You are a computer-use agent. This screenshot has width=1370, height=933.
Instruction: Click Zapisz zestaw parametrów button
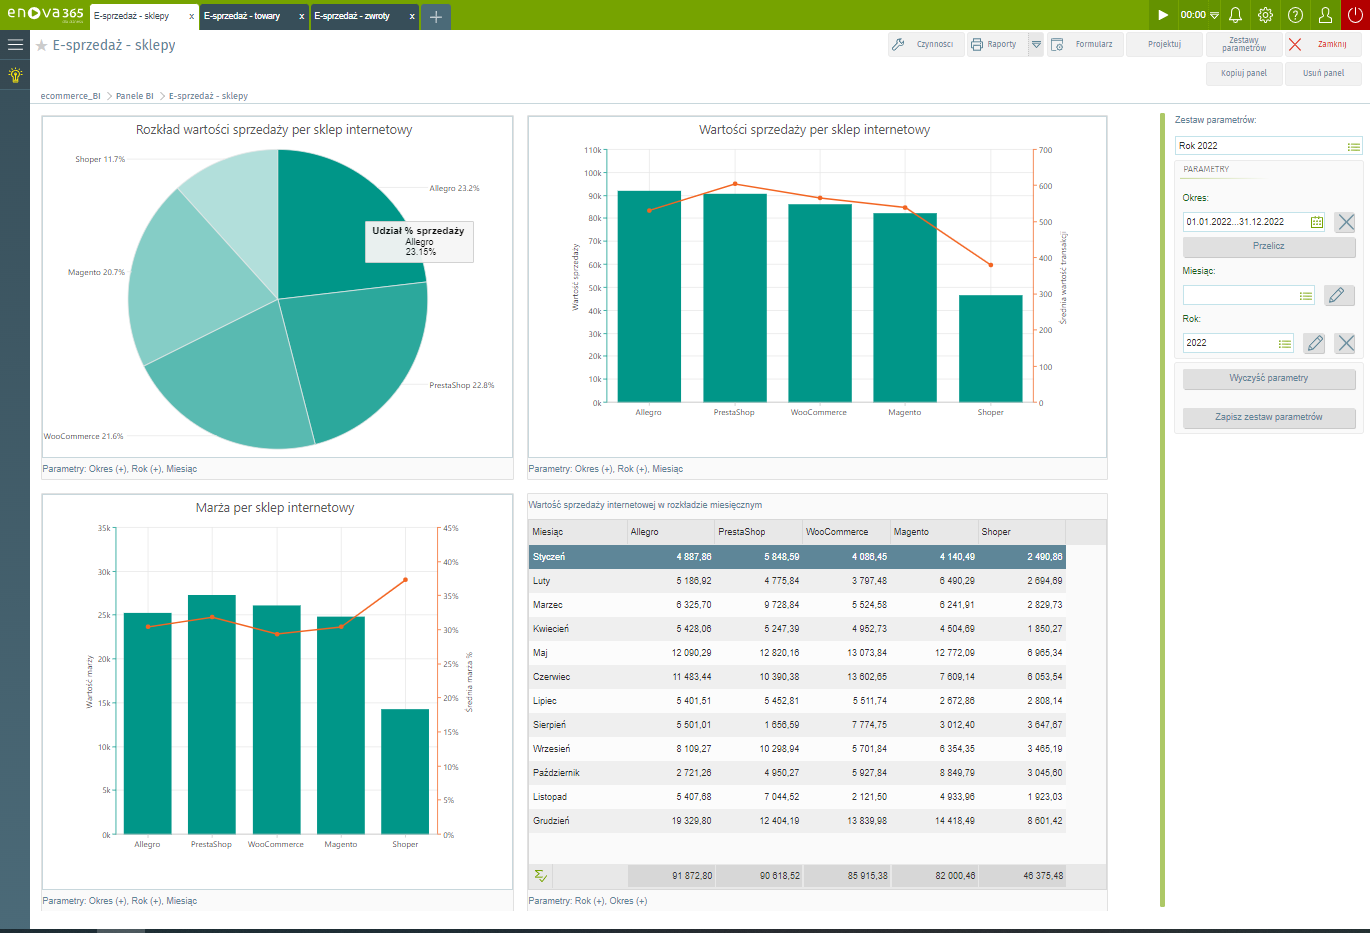click(x=1268, y=417)
